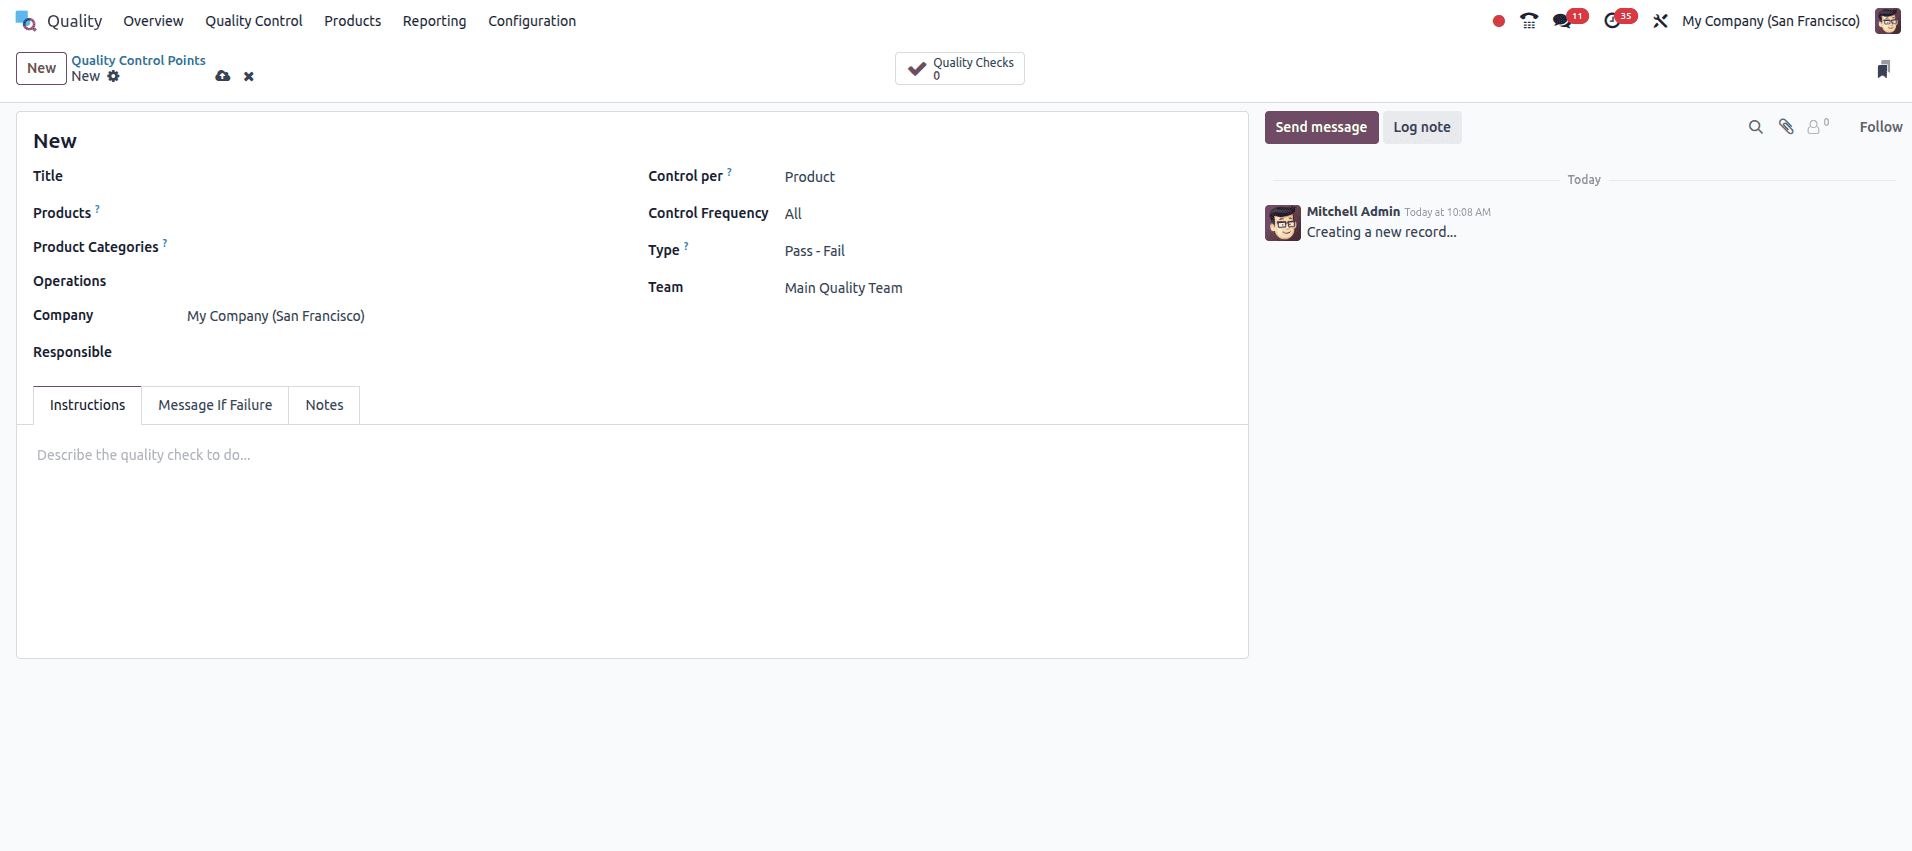Discard changes via the X icon
The image size is (1912, 851).
point(248,76)
